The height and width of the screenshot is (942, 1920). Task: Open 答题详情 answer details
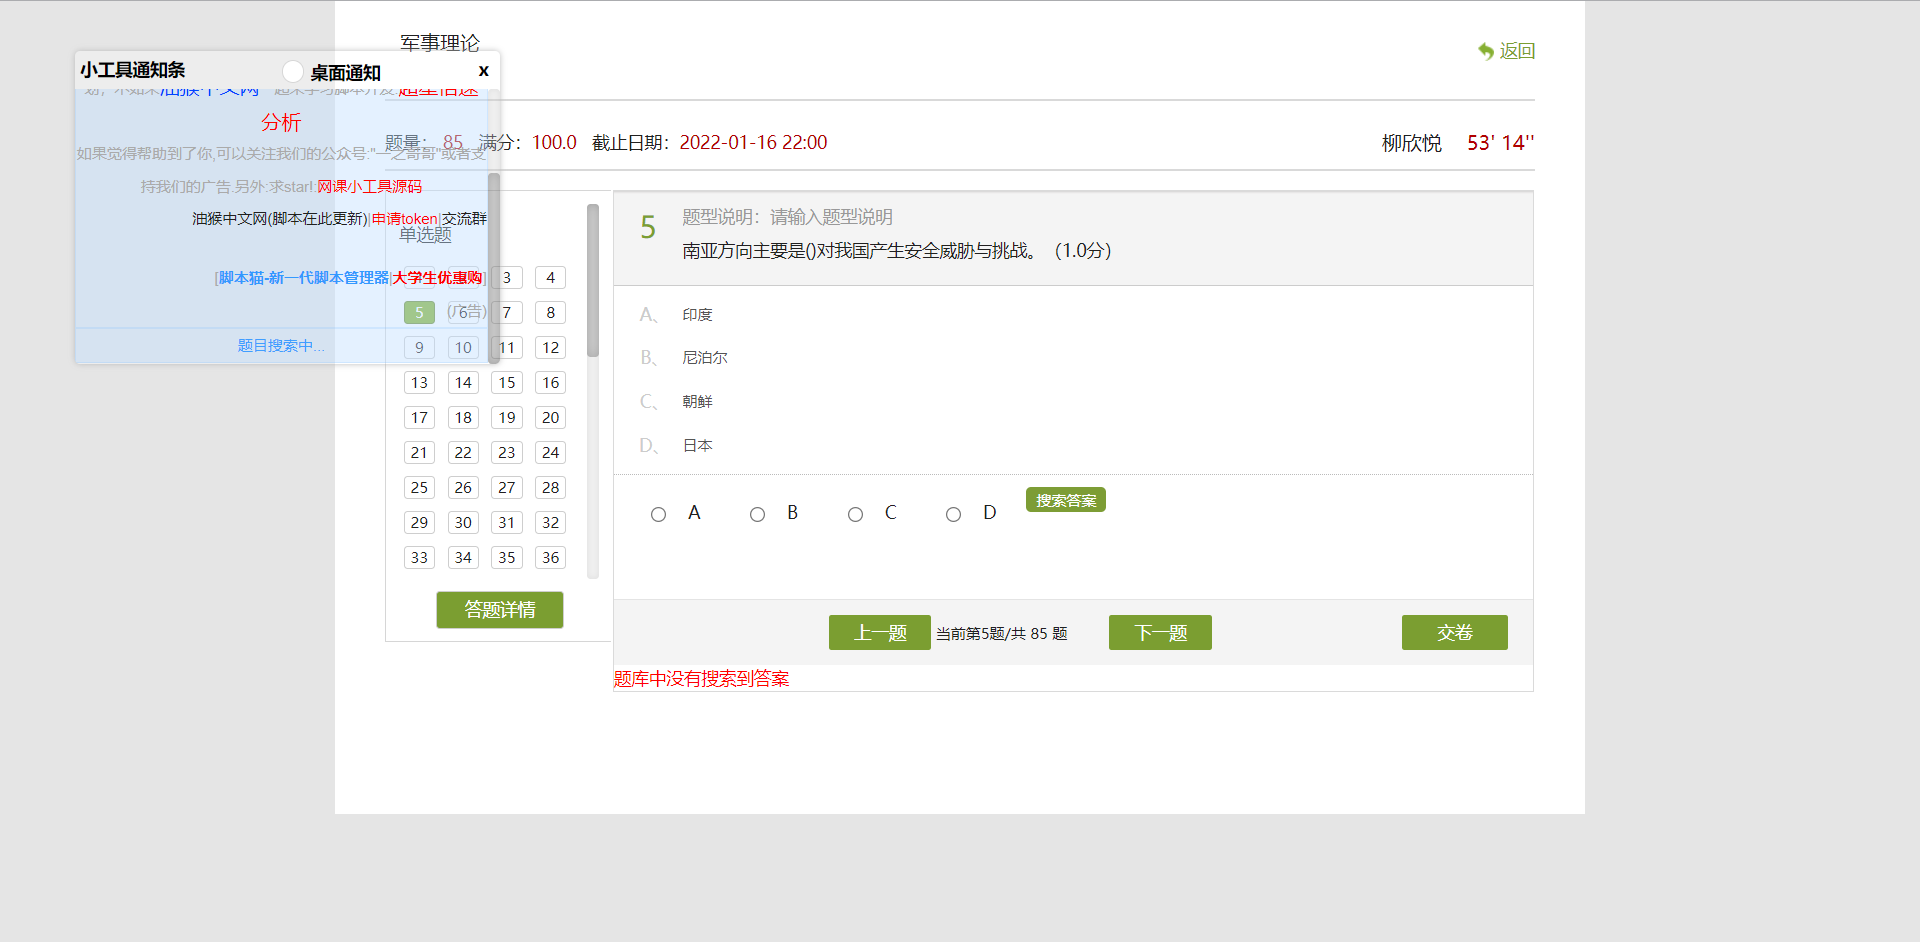tap(500, 610)
